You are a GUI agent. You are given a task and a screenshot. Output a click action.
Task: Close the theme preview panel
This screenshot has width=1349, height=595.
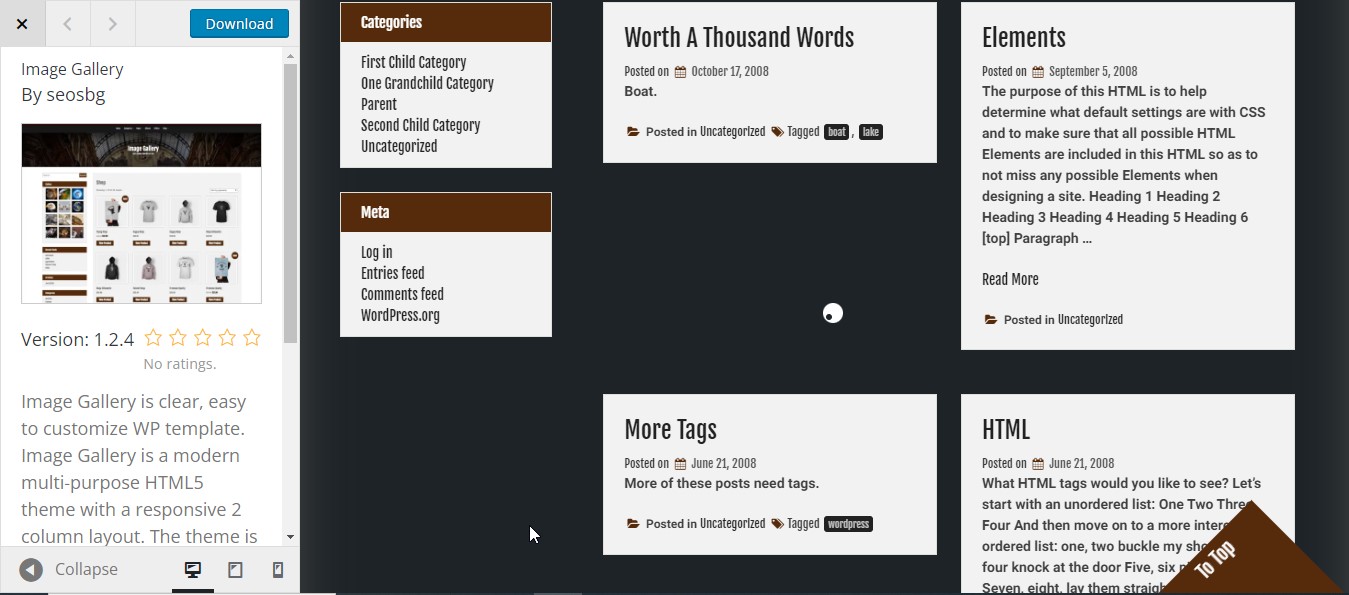22,23
